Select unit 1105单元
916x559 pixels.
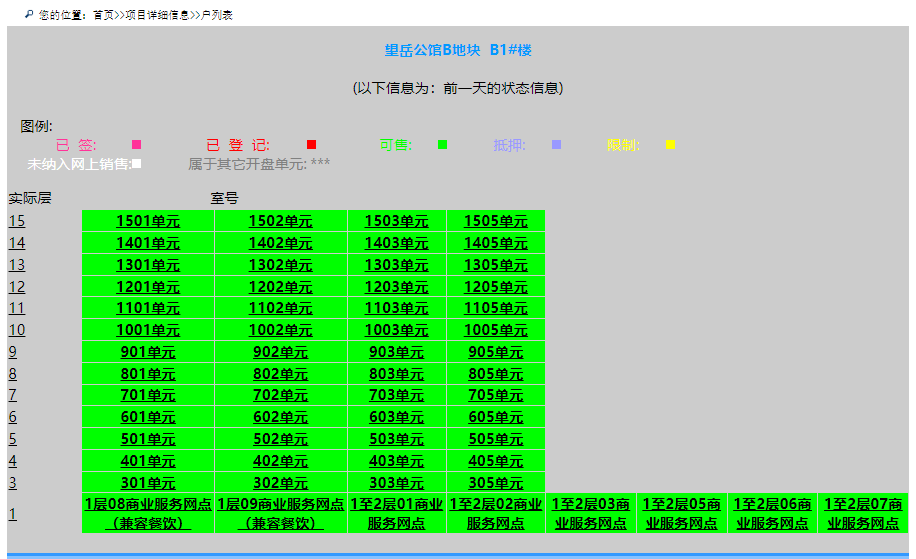496,308
